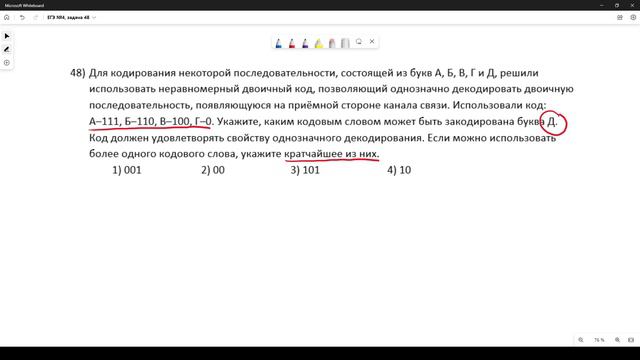
Task: Pick the red pen
Action: pos(292,43)
